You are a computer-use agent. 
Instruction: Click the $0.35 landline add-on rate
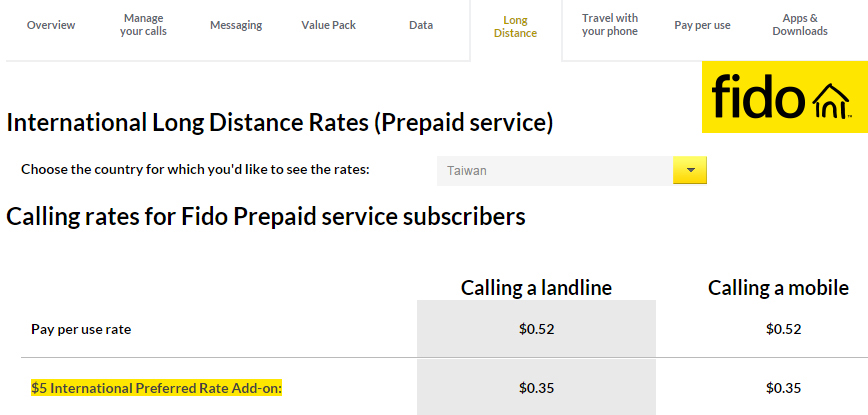click(x=536, y=387)
